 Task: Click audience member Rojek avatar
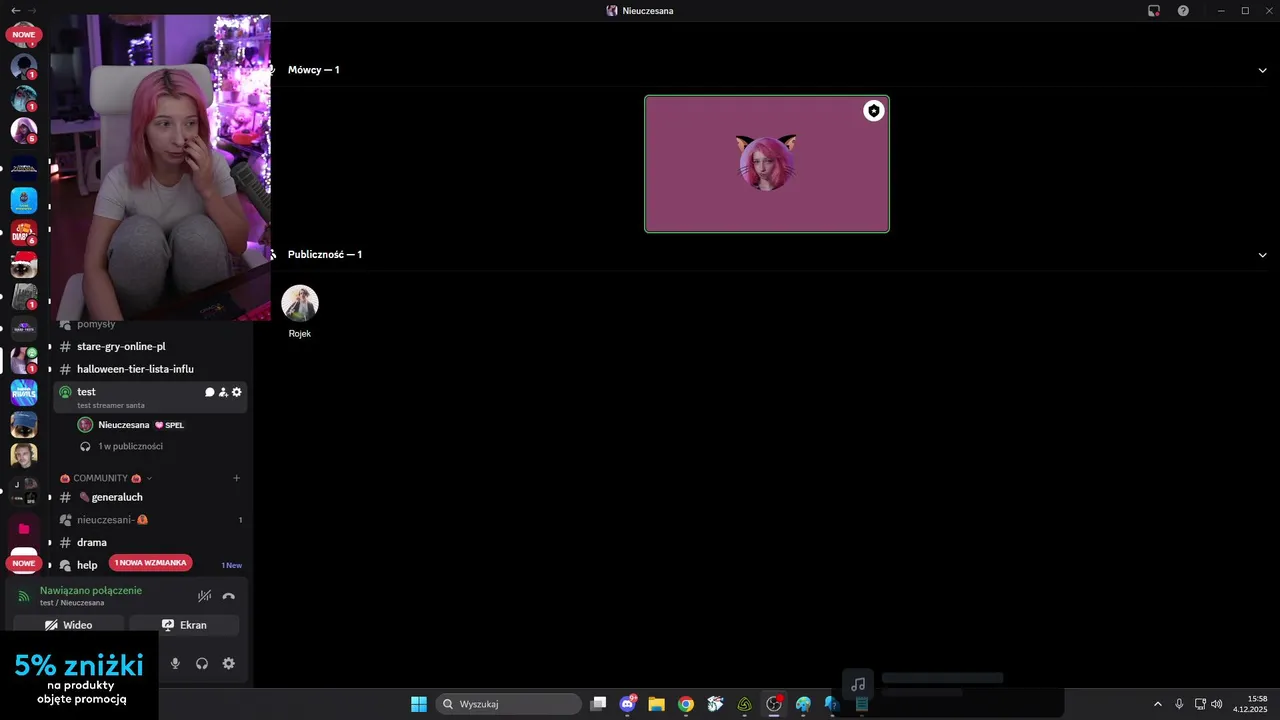point(300,303)
